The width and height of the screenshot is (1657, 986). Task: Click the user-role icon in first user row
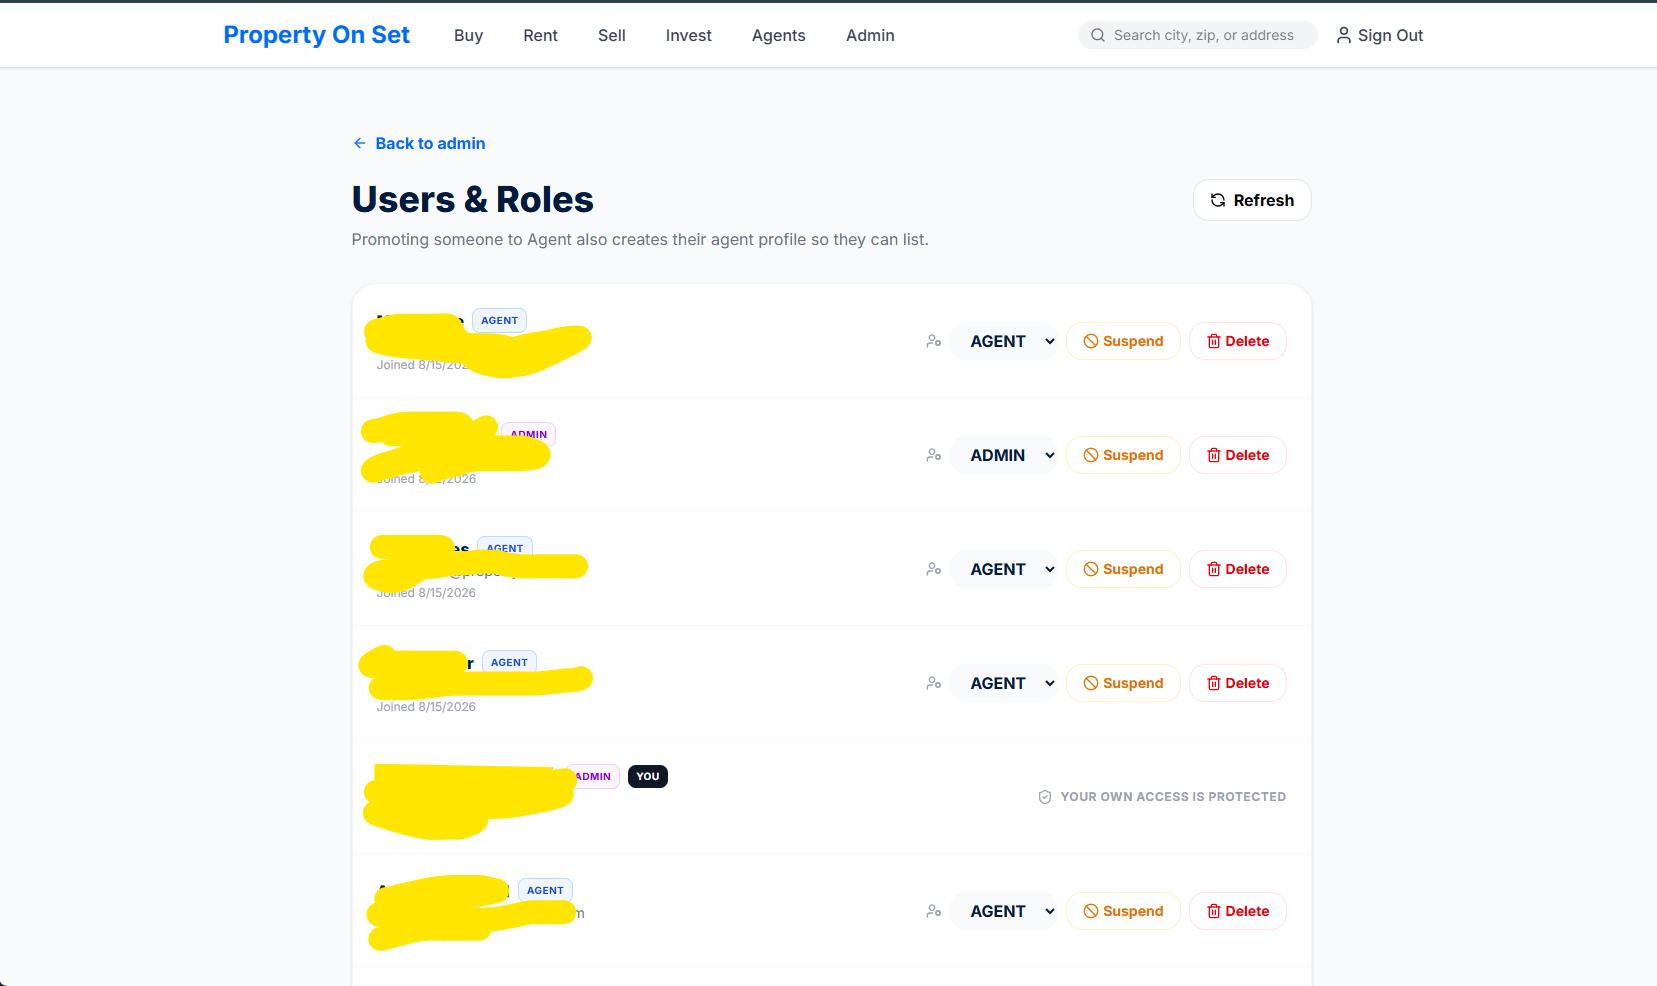[x=933, y=341]
